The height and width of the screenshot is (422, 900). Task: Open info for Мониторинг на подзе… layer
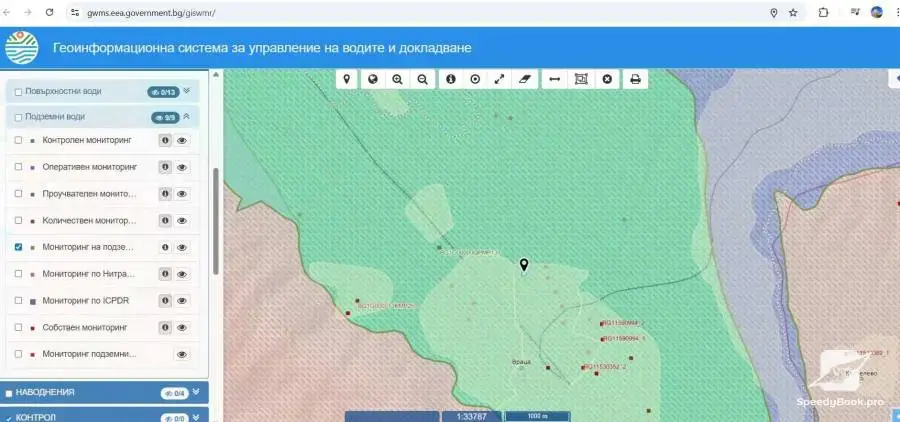click(165, 247)
